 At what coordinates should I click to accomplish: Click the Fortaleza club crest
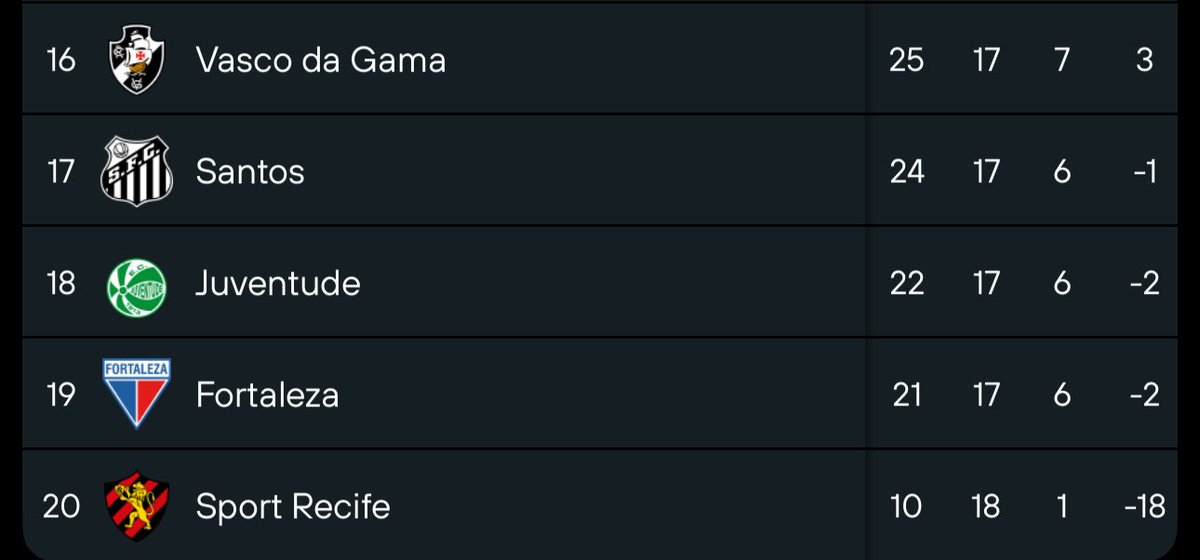point(136,394)
